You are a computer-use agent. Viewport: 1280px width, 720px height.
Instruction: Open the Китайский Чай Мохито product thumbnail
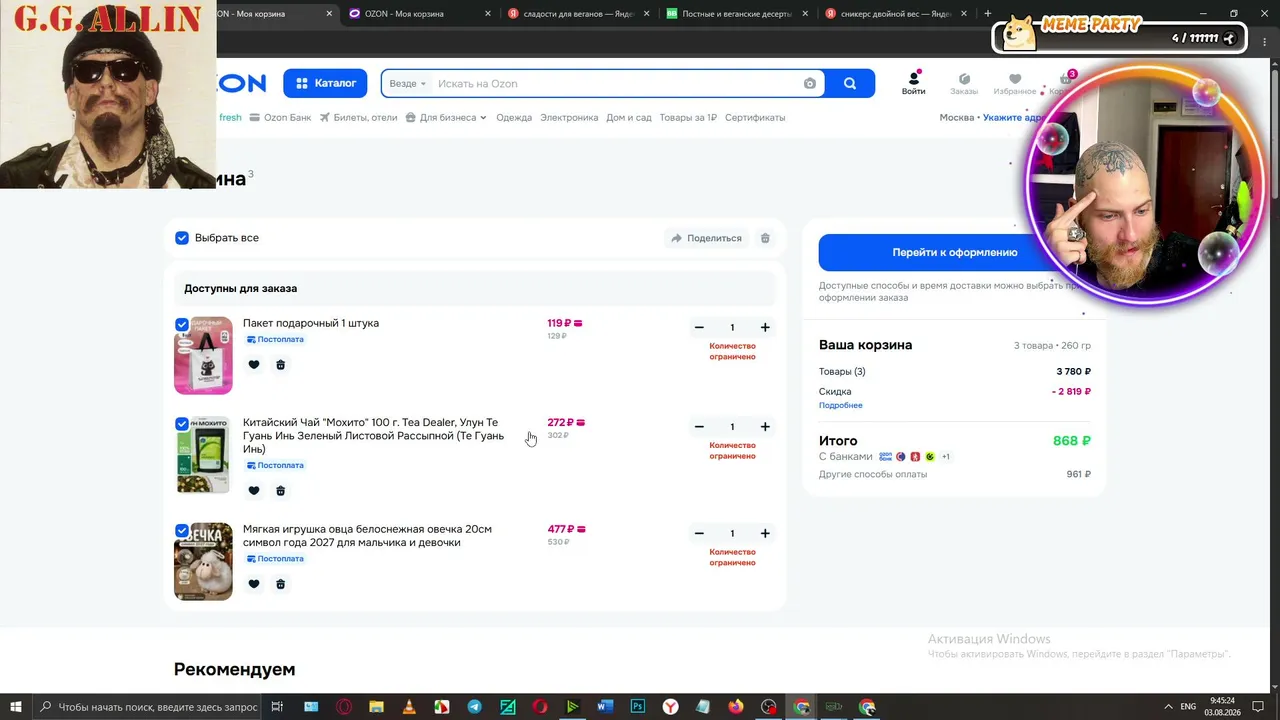tap(203, 455)
